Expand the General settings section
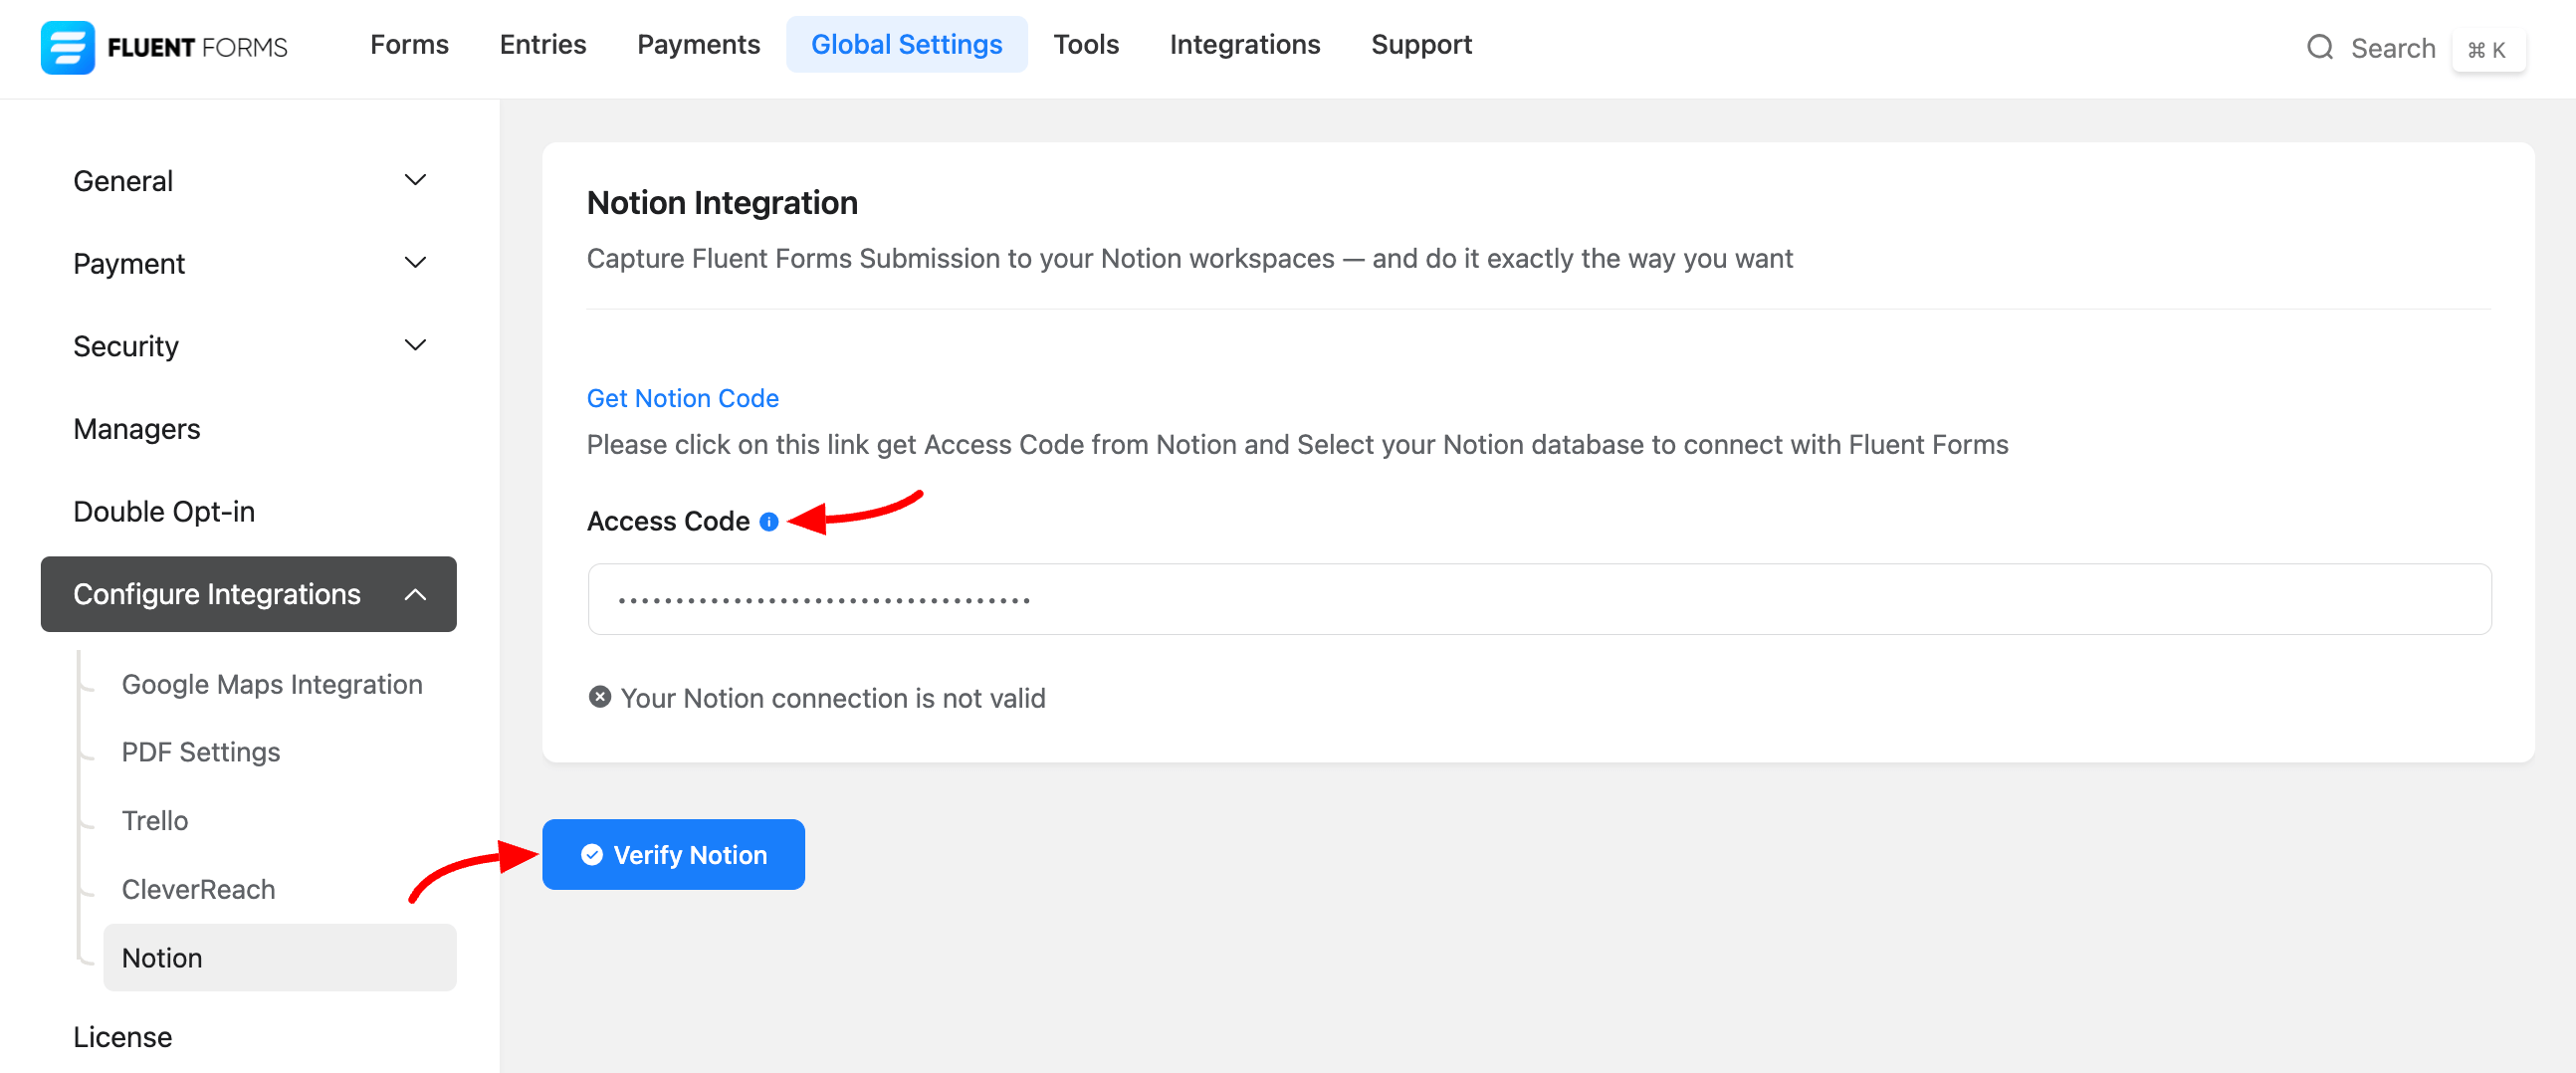Viewport: 2576px width, 1073px height. [x=414, y=180]
